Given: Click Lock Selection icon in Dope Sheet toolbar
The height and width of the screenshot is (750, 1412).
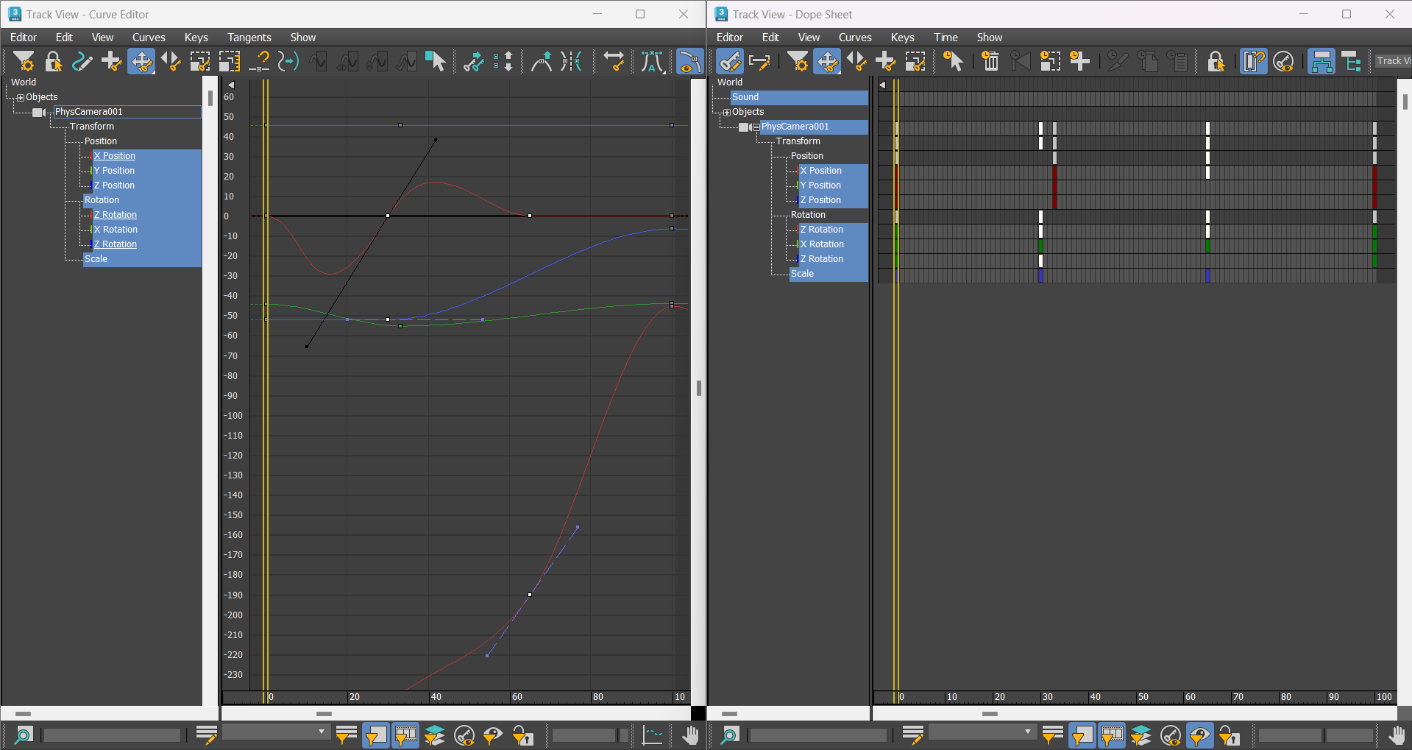Looking at the screenshot, I should point(1216,61).
